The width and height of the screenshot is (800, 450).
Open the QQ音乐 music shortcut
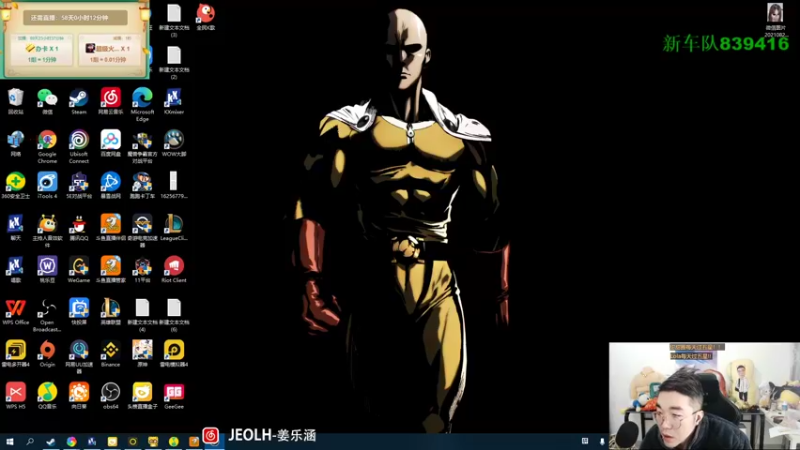(47, 393)
